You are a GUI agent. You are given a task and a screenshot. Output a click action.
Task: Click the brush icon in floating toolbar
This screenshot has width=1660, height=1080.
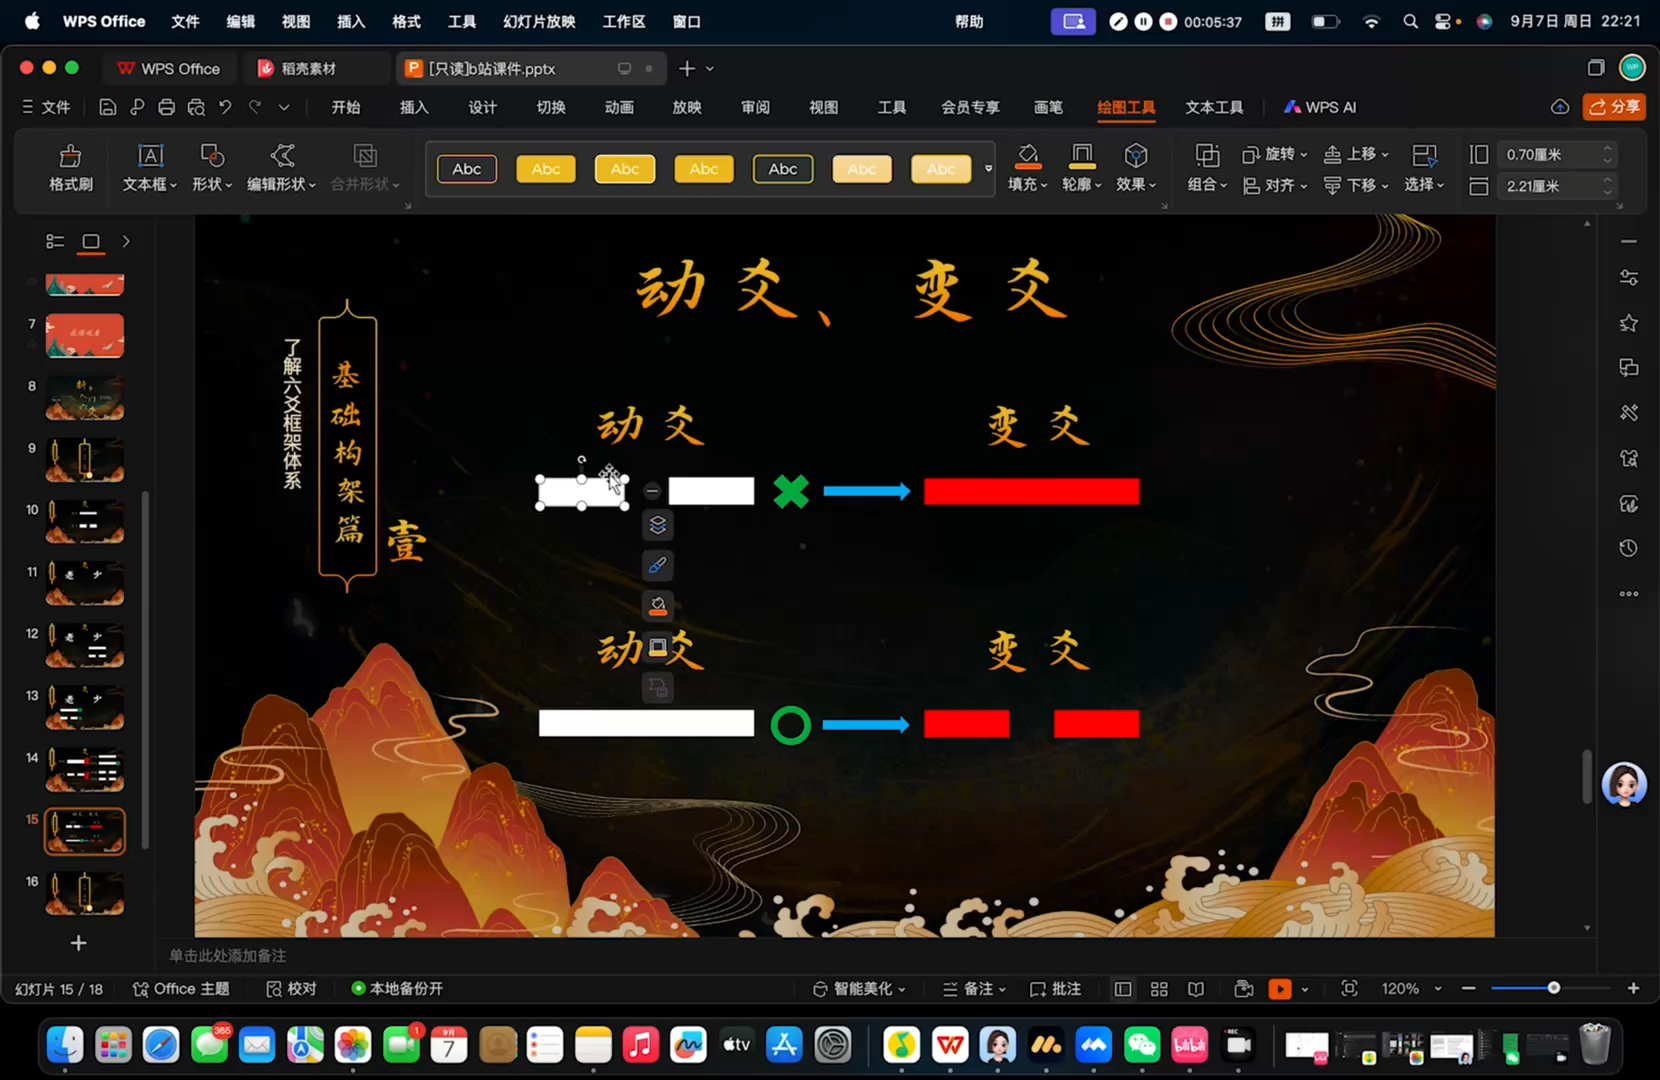point(657,566)
